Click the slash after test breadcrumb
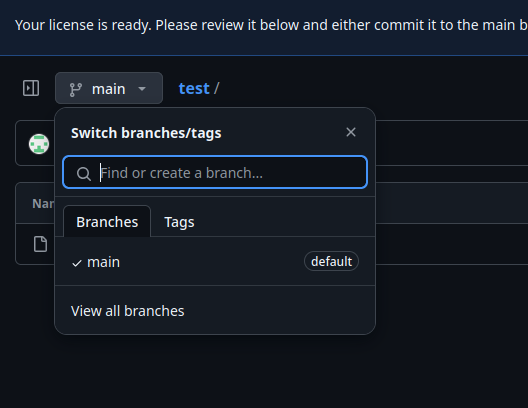The height and width of the screenshot is (408, 528). (217, 89)
